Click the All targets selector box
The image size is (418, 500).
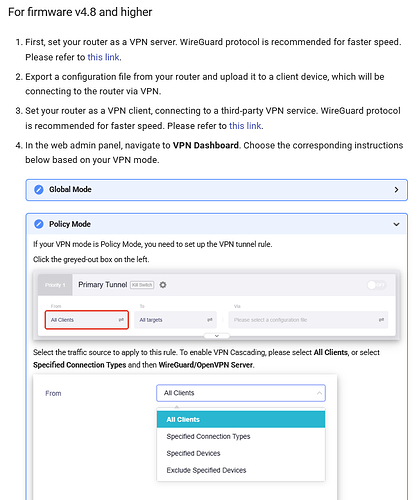pyautogui.click(x=175, y=320)
